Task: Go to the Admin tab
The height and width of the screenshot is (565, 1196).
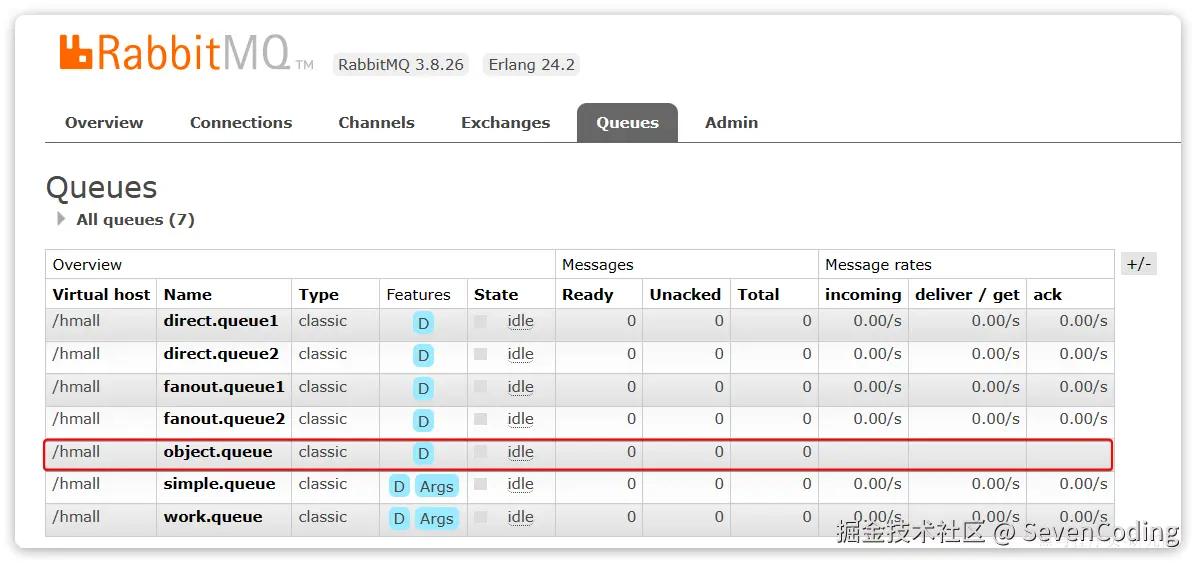Action: coord(731,123)
